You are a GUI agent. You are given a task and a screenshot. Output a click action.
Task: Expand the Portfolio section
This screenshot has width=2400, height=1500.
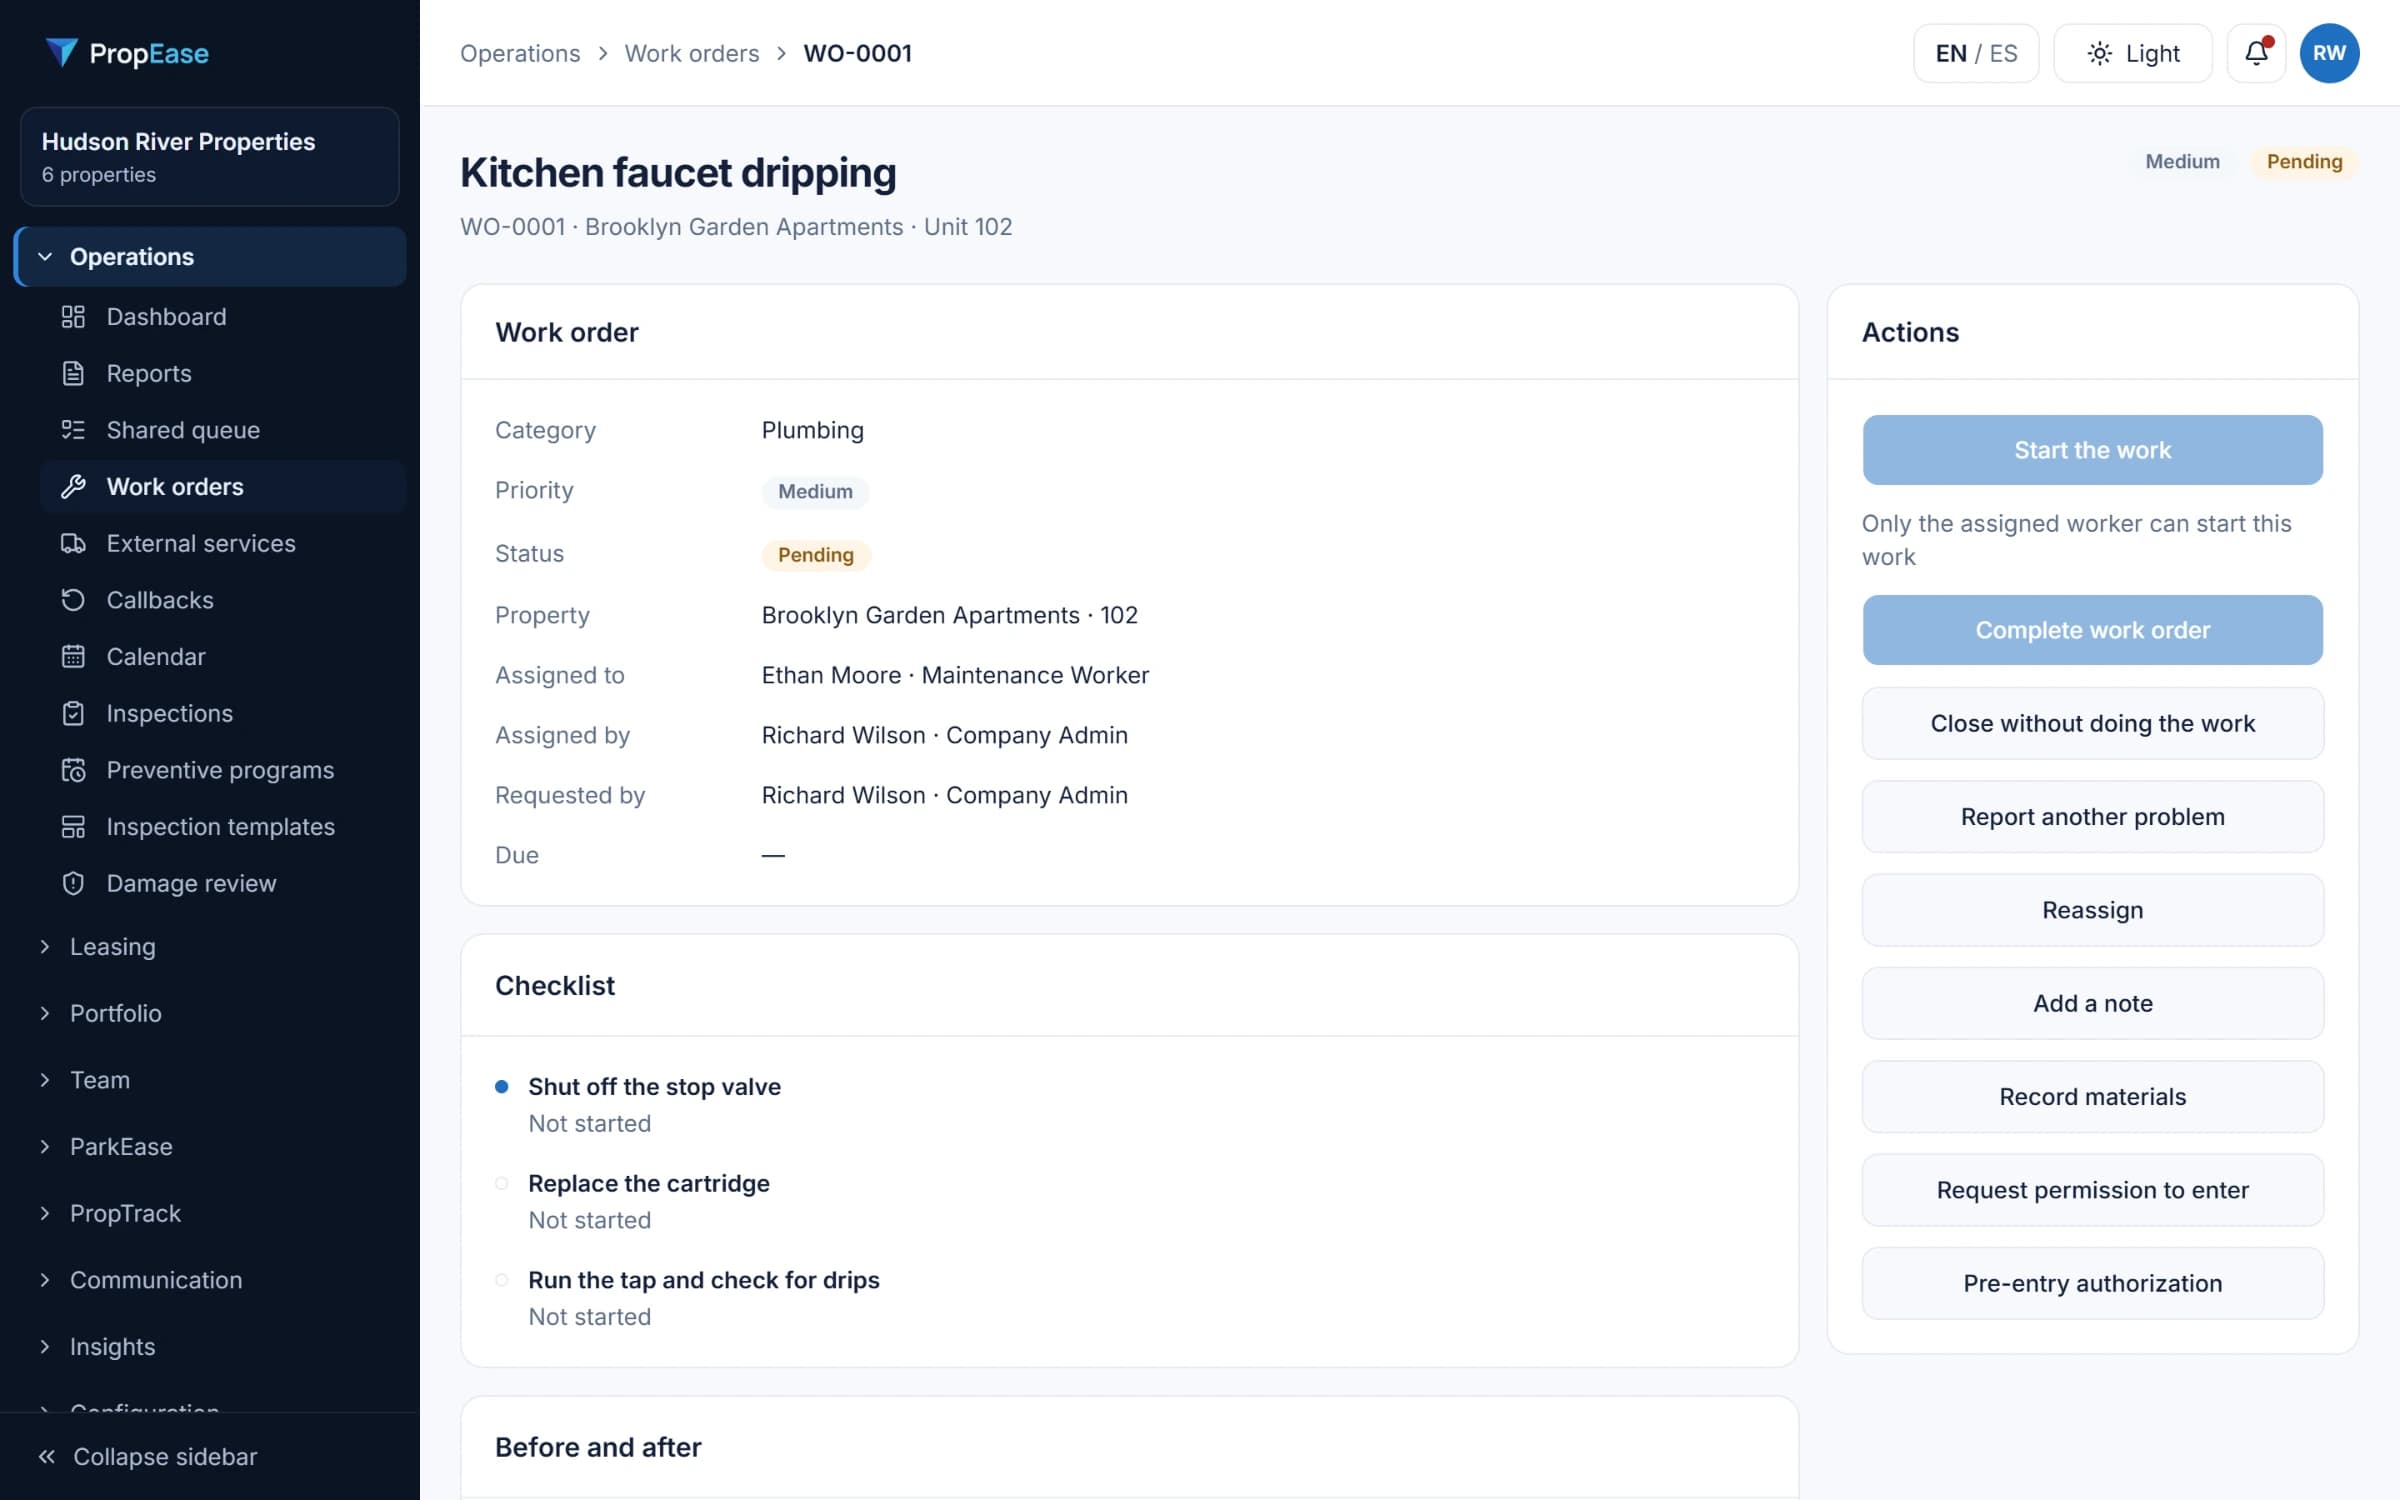[210, 1013]
